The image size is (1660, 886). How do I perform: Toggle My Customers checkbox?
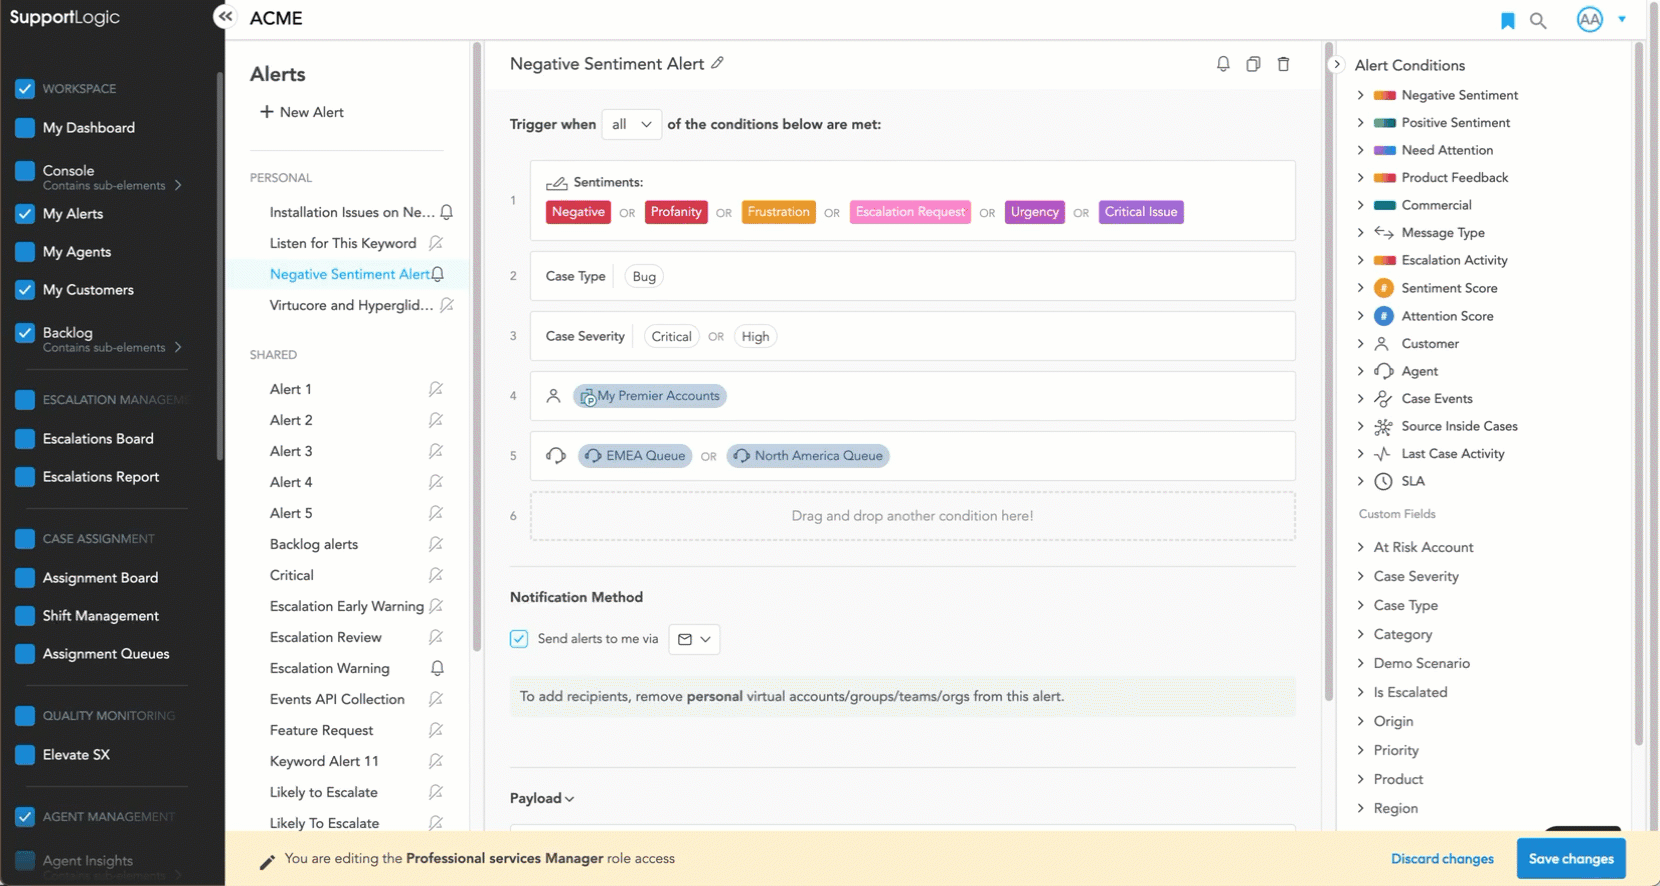[25, 290]
